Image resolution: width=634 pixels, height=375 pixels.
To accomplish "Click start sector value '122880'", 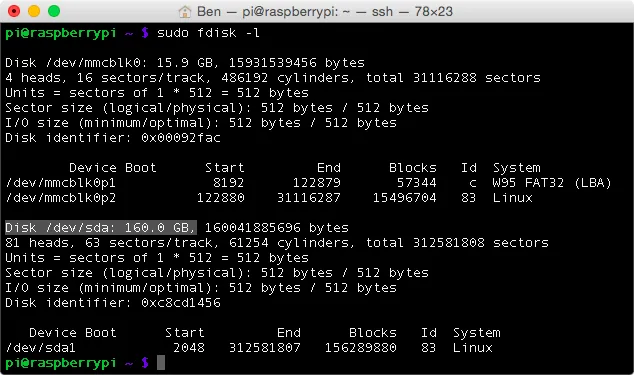I will [x=220, y=198].
